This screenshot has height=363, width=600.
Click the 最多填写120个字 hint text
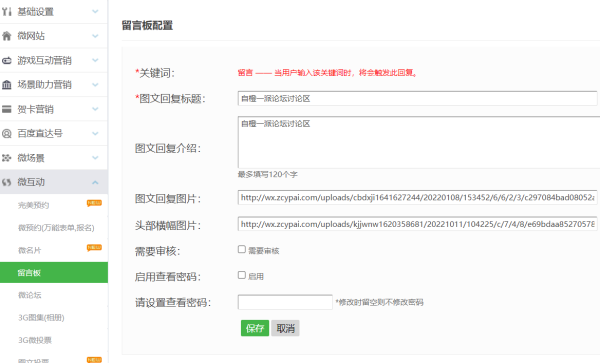(267, 175)
